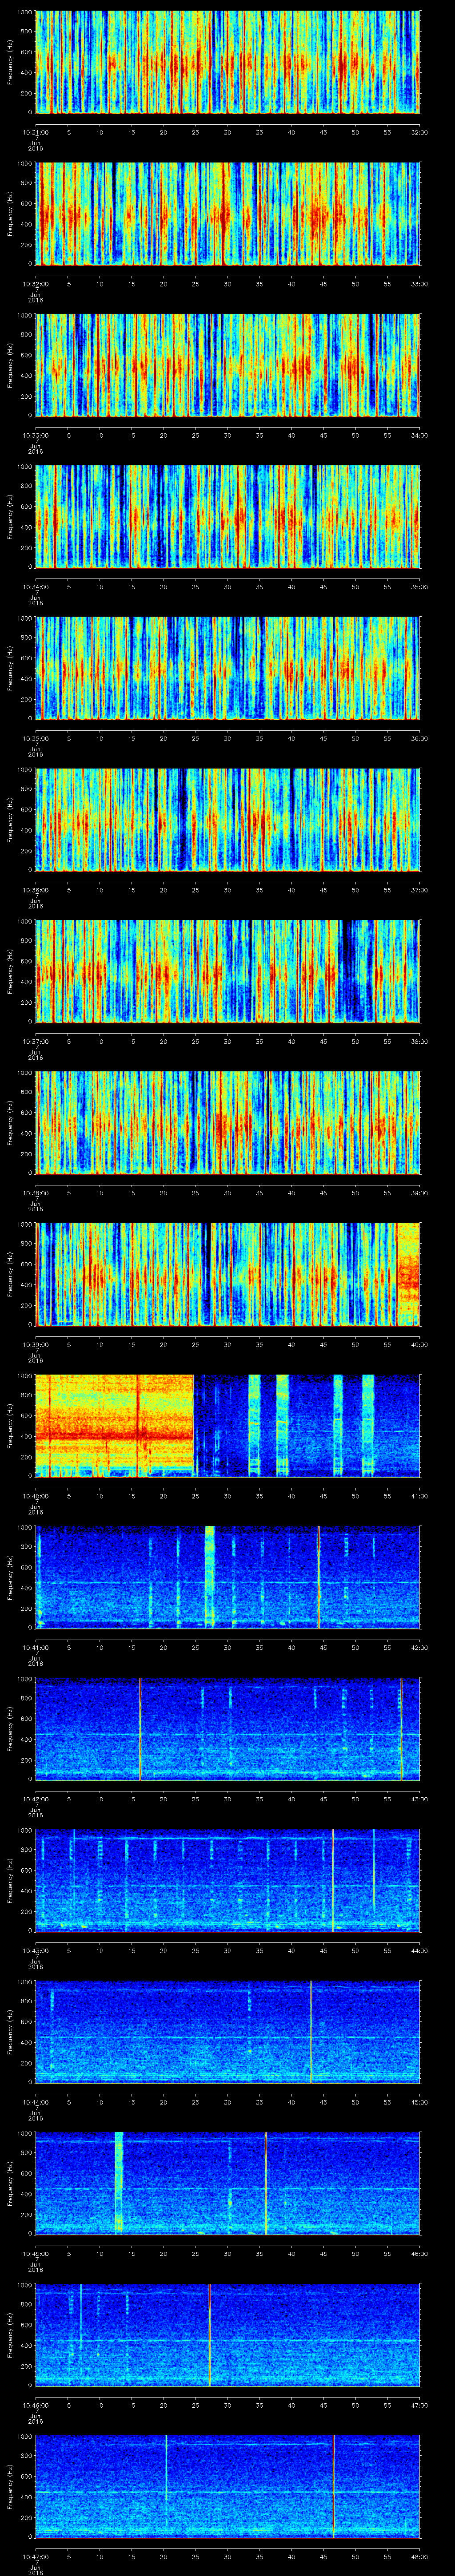455x2576 pixels.
Task: Click the bright band near 27s in 10:41:00 panel
Action: click(210, 1577)
